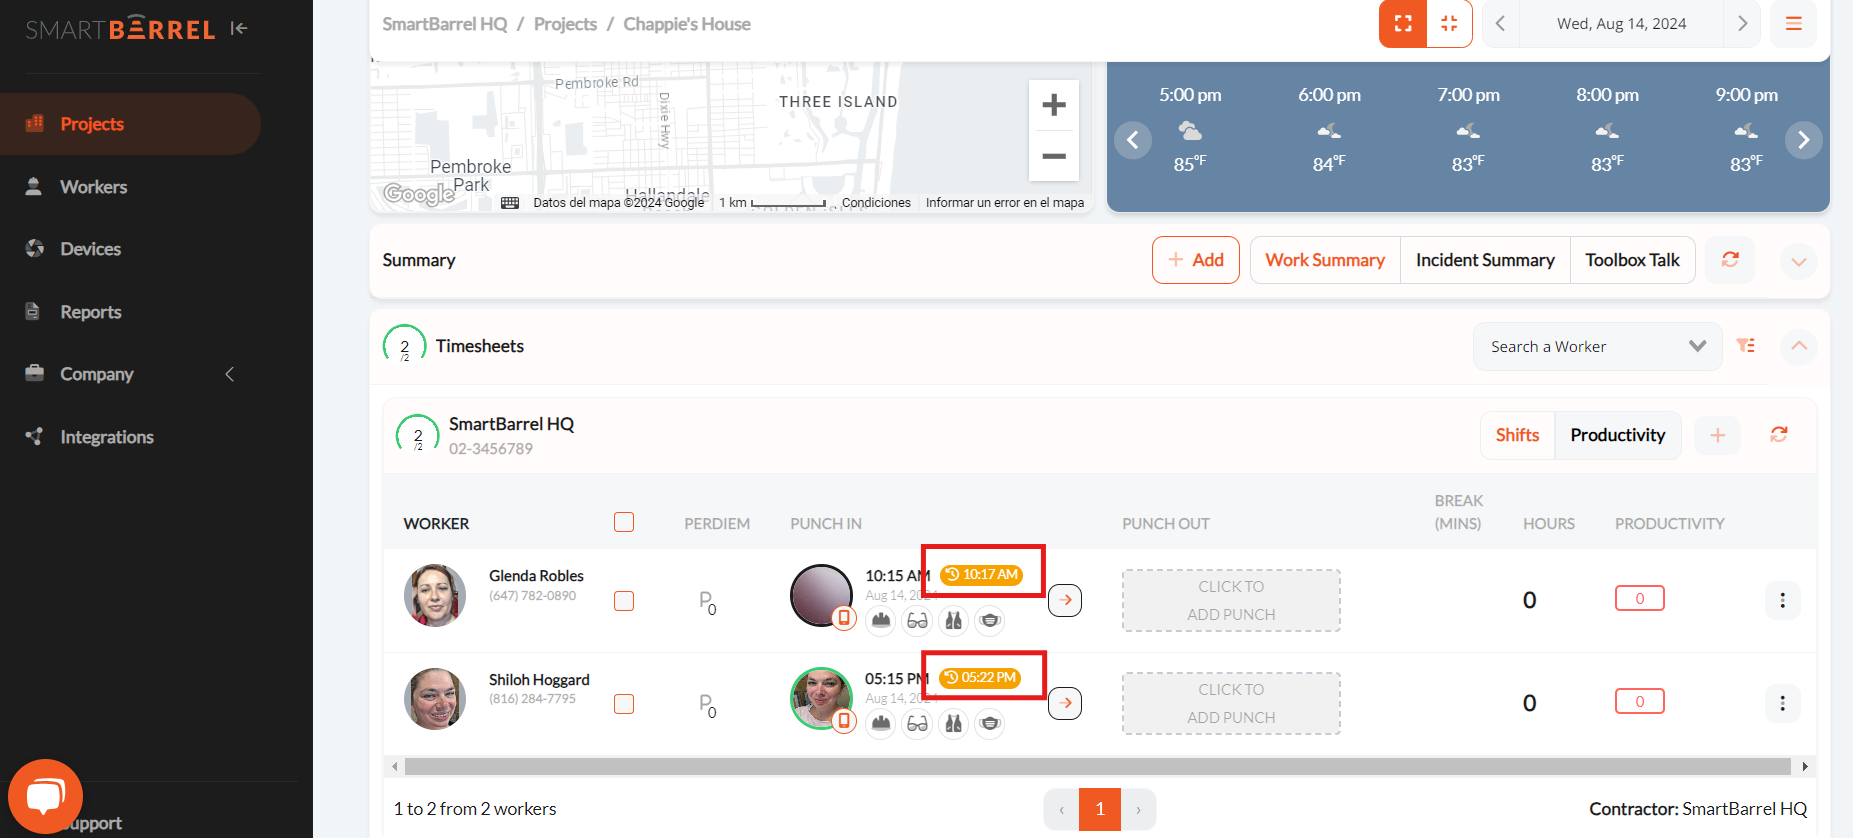Viewport: 1853px width, 838px height.
Task: Click the plus button beside Productivity
Action: point(1717,435)
